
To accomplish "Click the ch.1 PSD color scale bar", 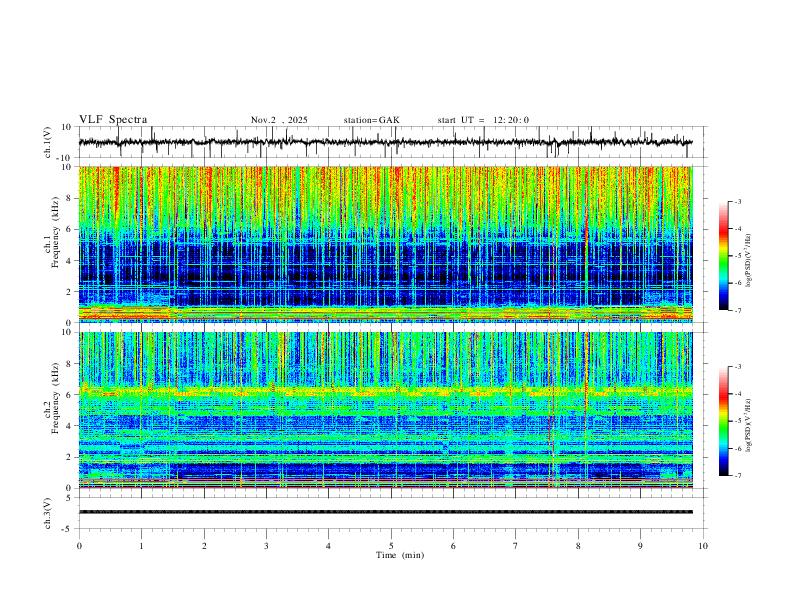I will pos(724,256).
